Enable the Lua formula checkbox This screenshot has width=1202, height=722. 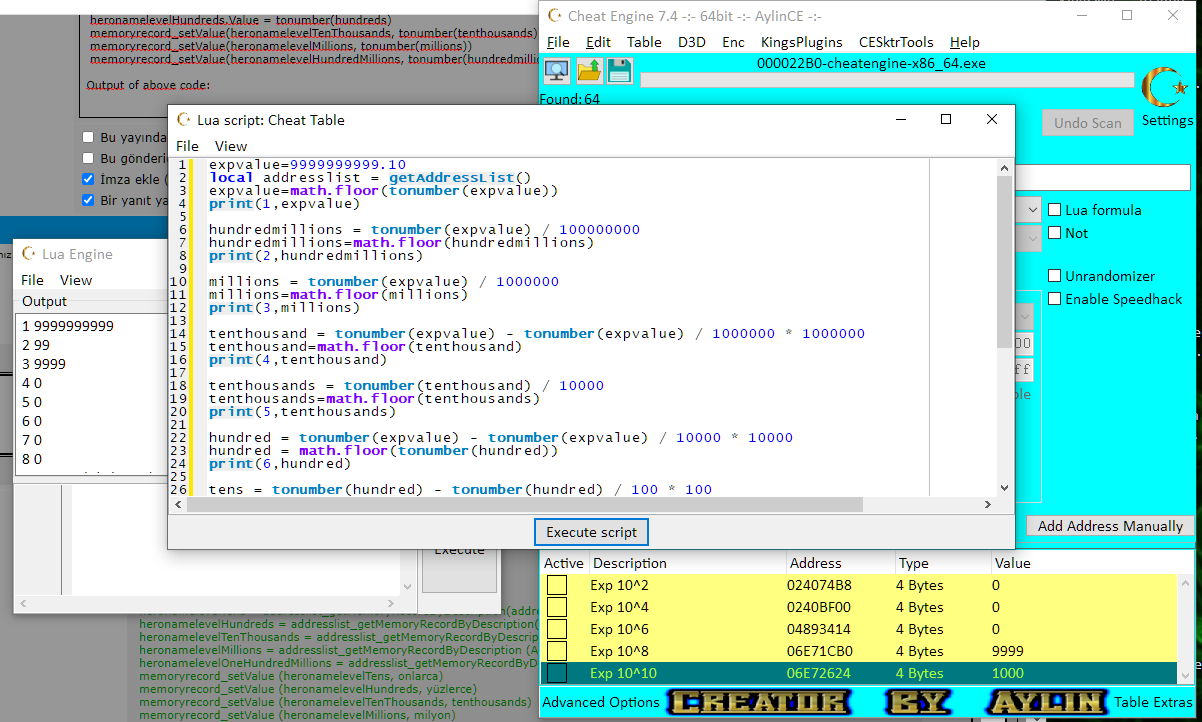1055,210
